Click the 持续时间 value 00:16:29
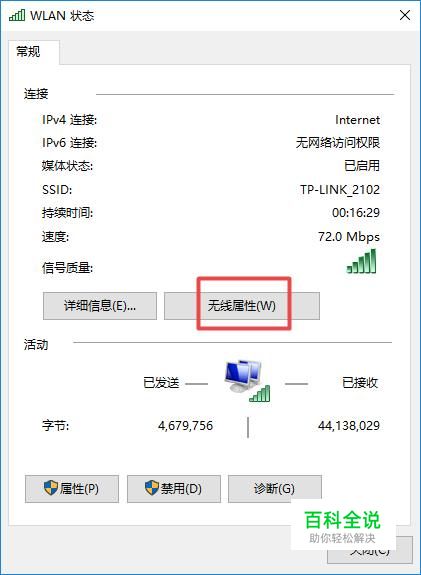Screen dimensions: 421x575 pyautogui.click(x=356, y=213)
